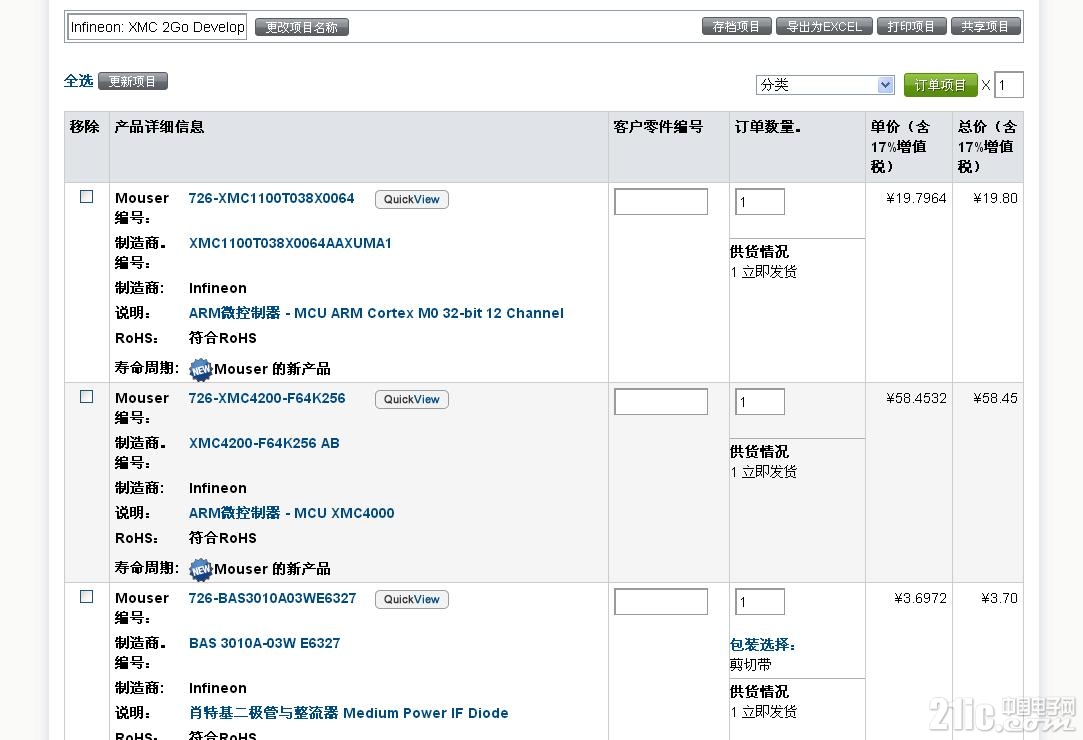
Task: Focus the project name field Infineon: XMC 2Go
Action: pyautogui.click(x=157, y=27)
